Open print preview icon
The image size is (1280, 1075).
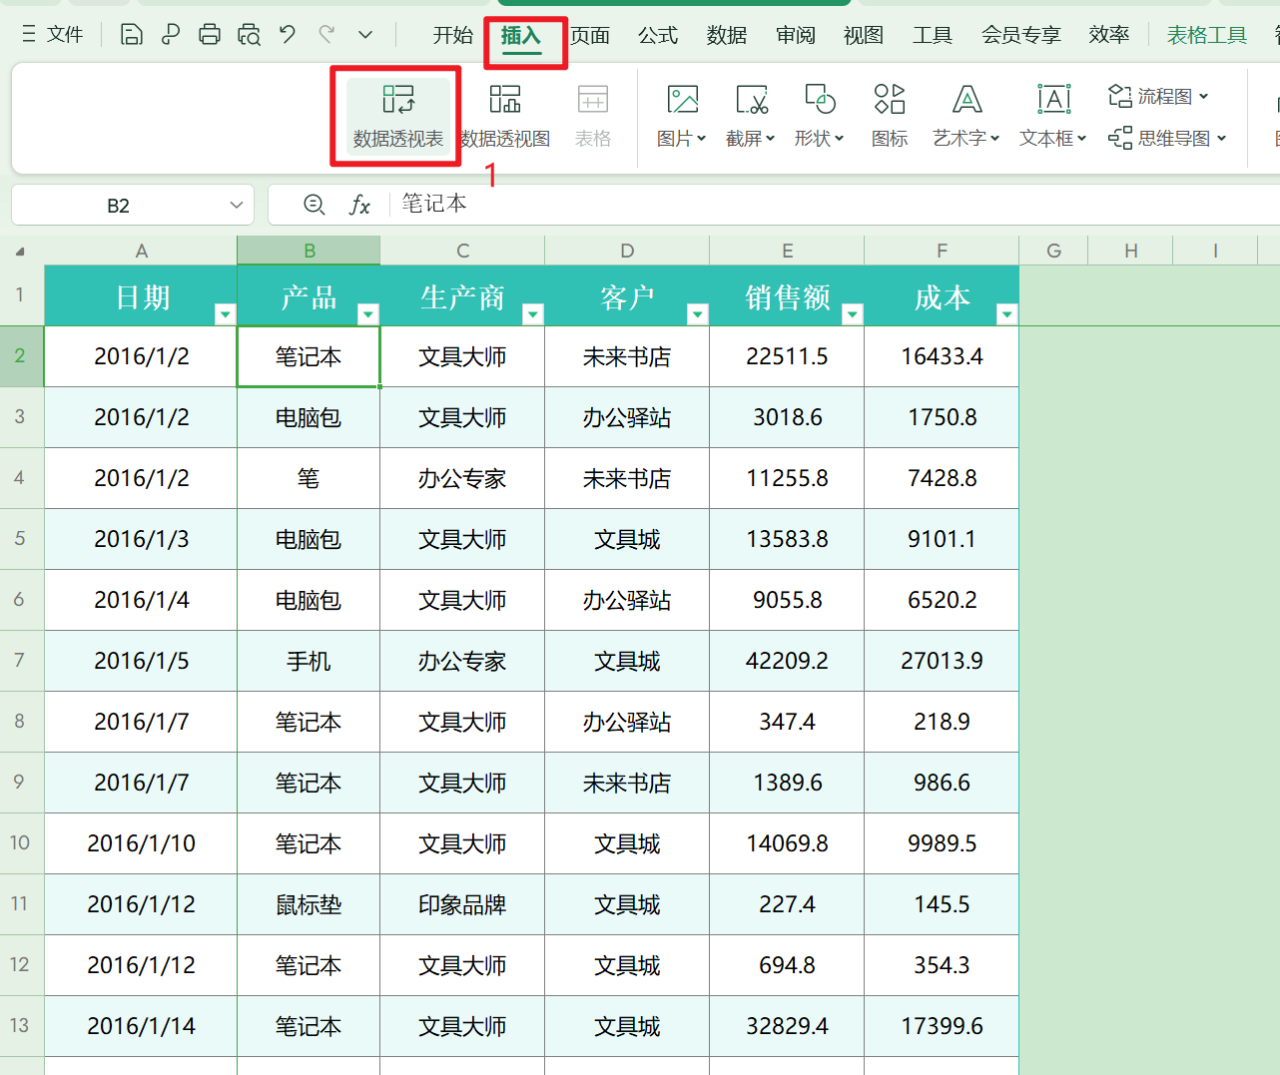(249, 35)
